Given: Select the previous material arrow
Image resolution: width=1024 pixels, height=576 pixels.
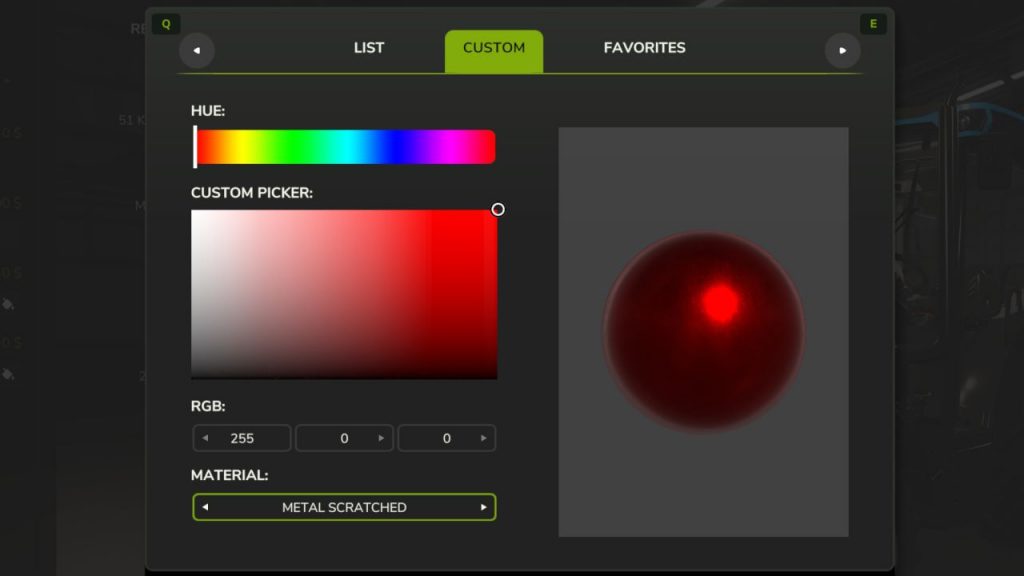Looking at the screenshot, I should coord(206,507).
